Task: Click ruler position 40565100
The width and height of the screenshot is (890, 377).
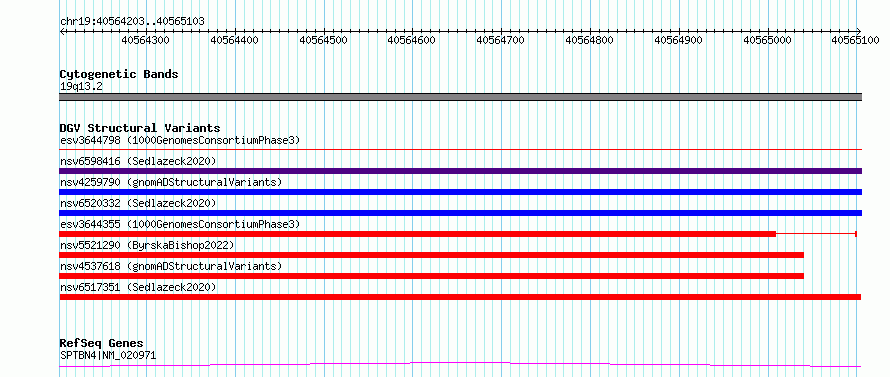Action: 855,40
